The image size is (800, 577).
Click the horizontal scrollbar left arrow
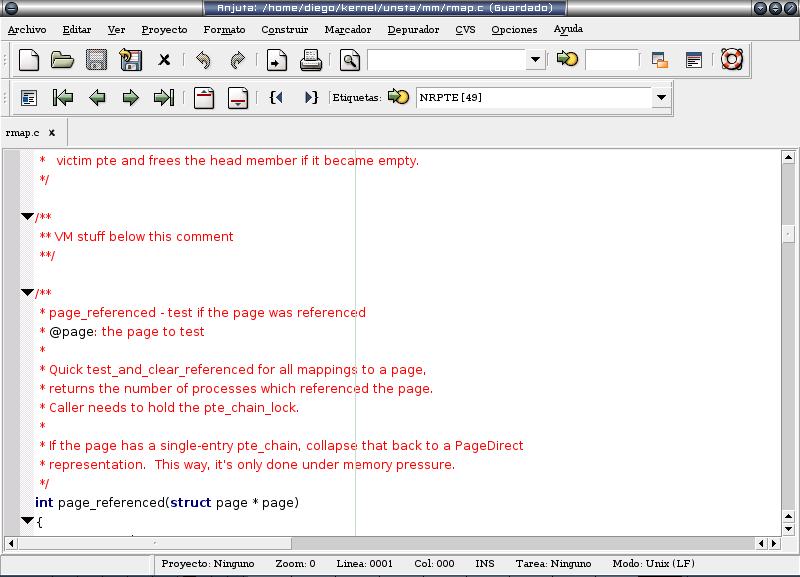11,543
